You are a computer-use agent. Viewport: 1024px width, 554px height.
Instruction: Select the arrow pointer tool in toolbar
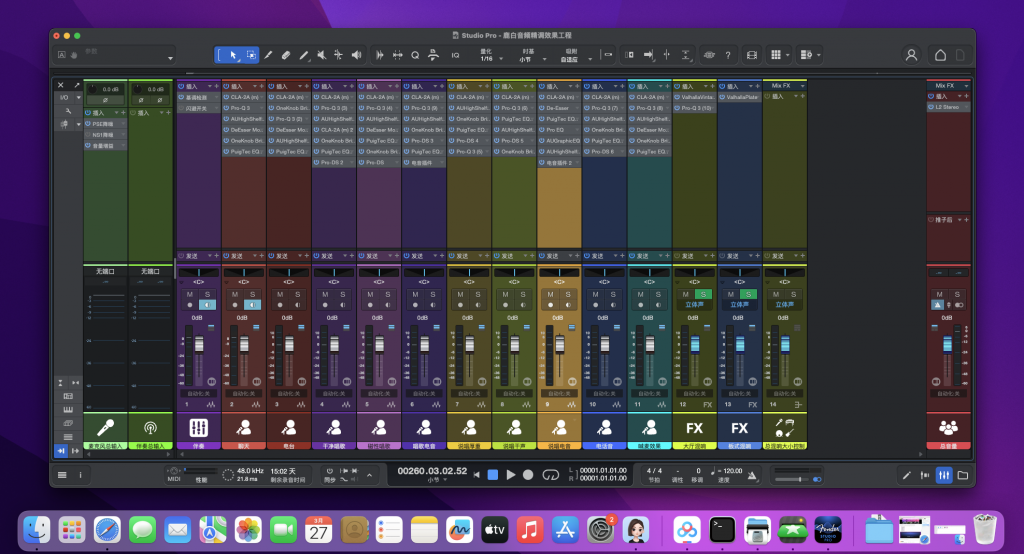point(234,55)
